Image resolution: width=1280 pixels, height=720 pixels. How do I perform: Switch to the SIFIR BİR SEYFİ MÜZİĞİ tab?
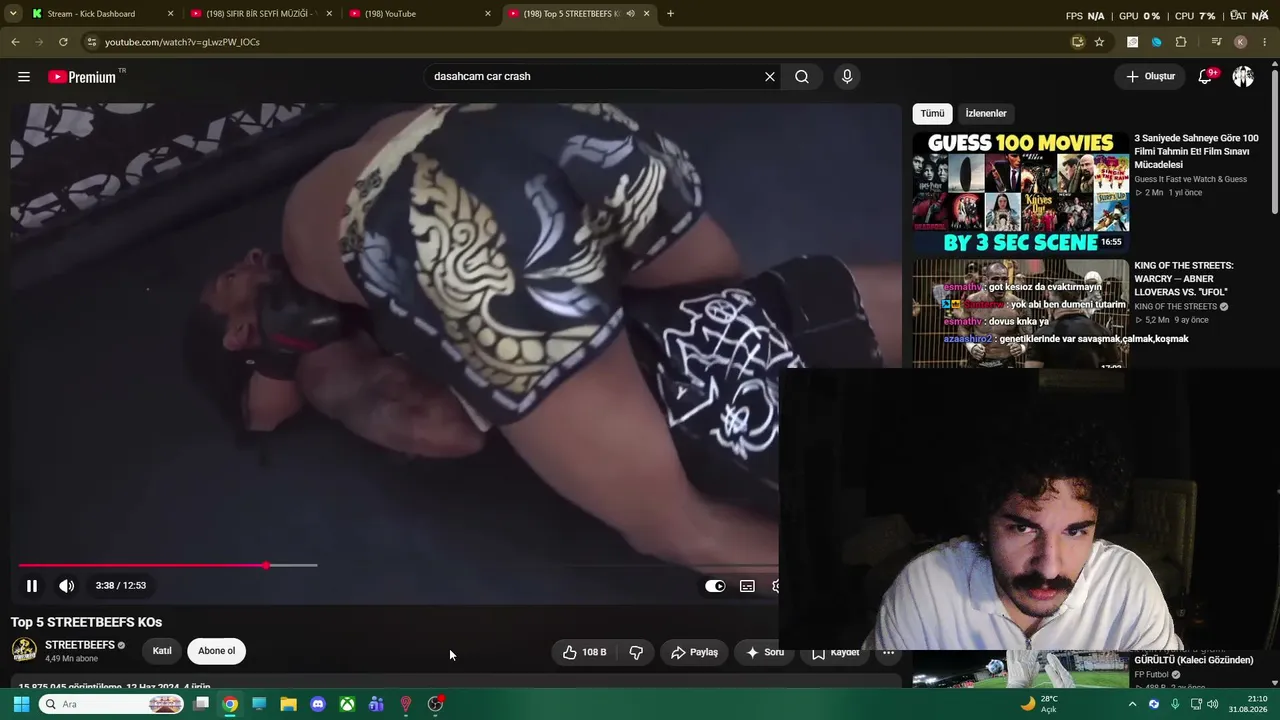point(260,14)
